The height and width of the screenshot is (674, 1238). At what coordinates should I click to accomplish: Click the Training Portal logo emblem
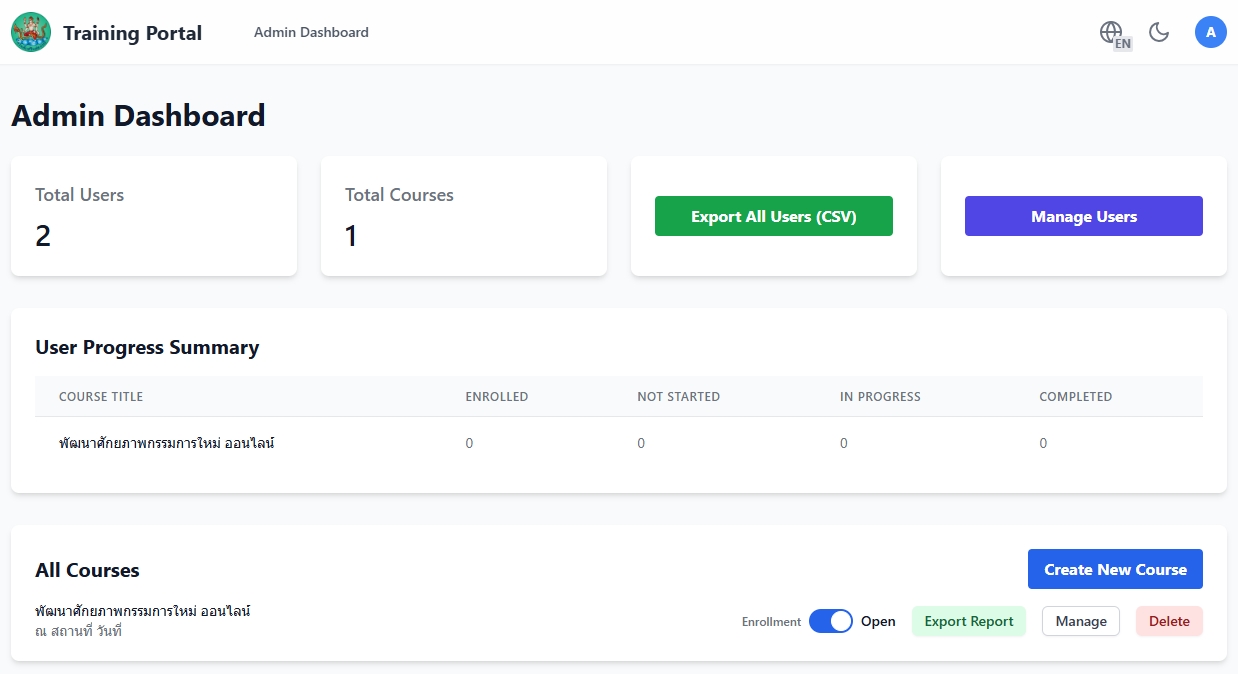[x=31, y=33]
